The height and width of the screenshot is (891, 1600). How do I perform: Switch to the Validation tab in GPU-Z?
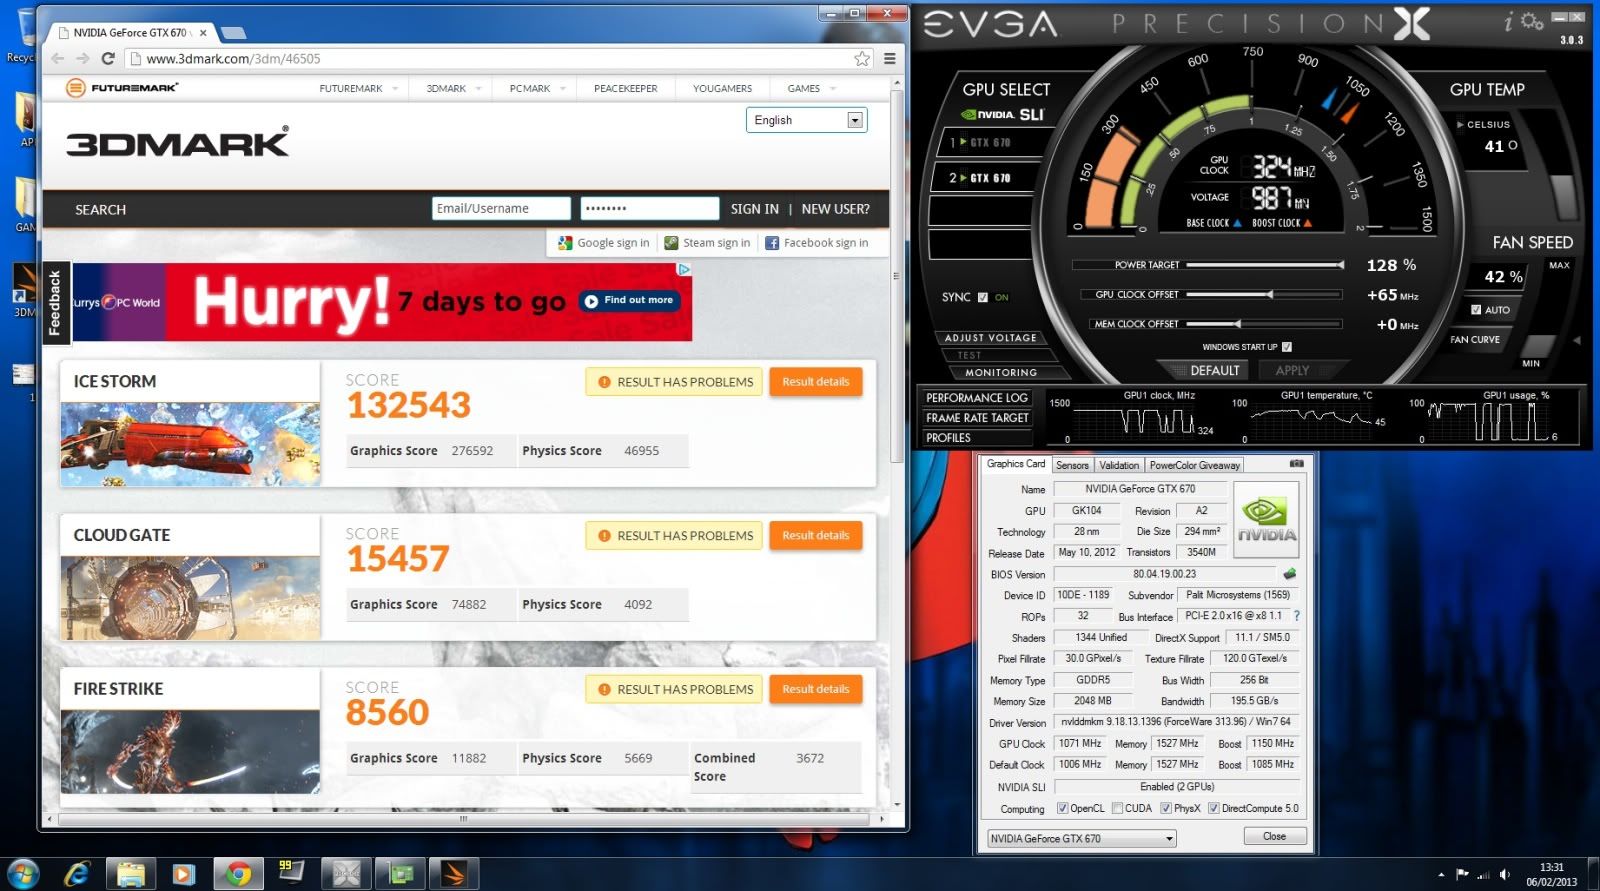pyautogui.click(x=1119, y=465)
